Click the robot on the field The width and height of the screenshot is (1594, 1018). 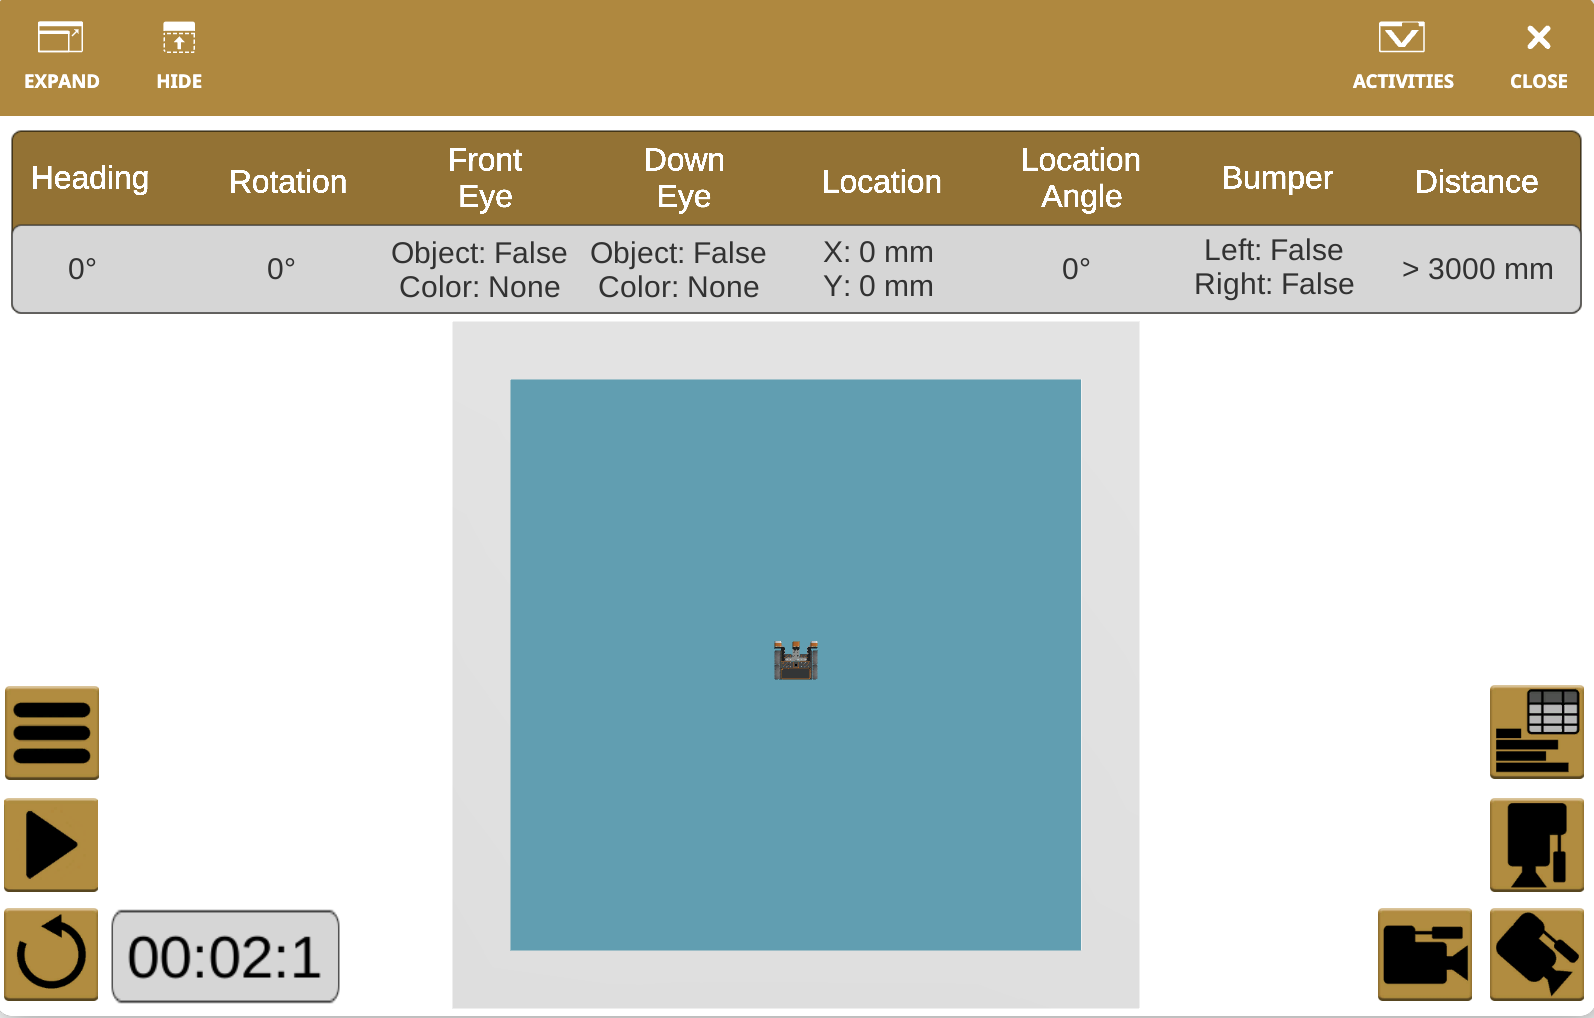tap(796, 661)
